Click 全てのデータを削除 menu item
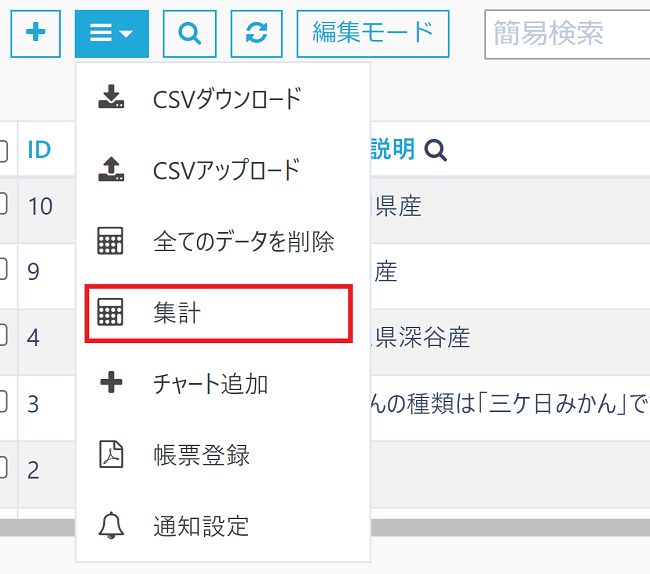Screen dimensions: 650x574 coord(243,241)
